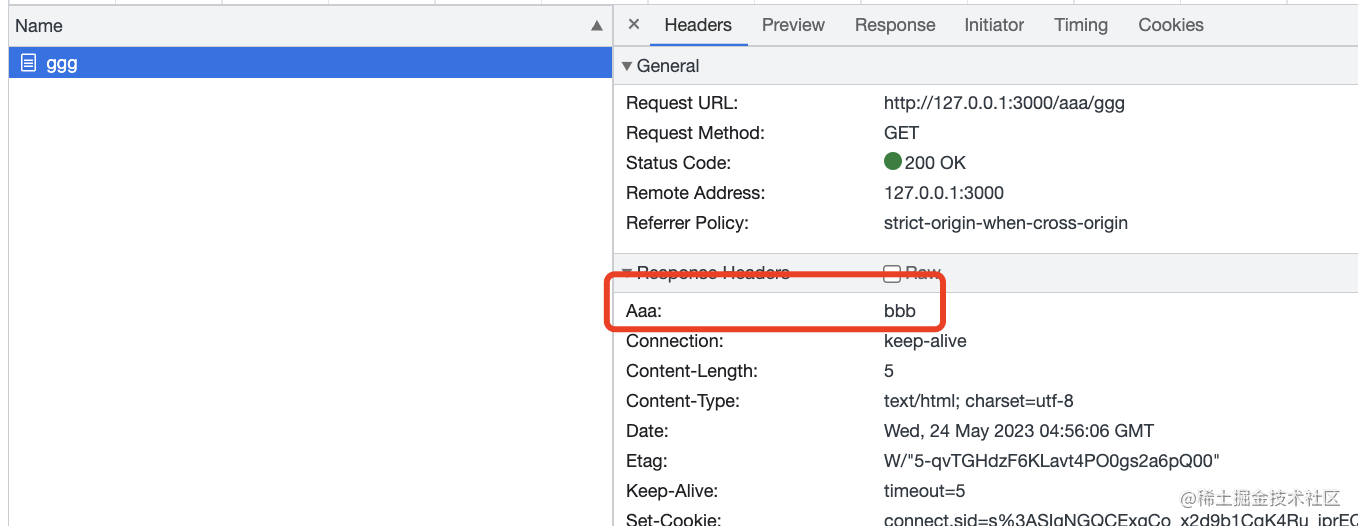Switch to the Initiator tab
The width and height of the screenshot is (1358, 526).
pos(993,25)
